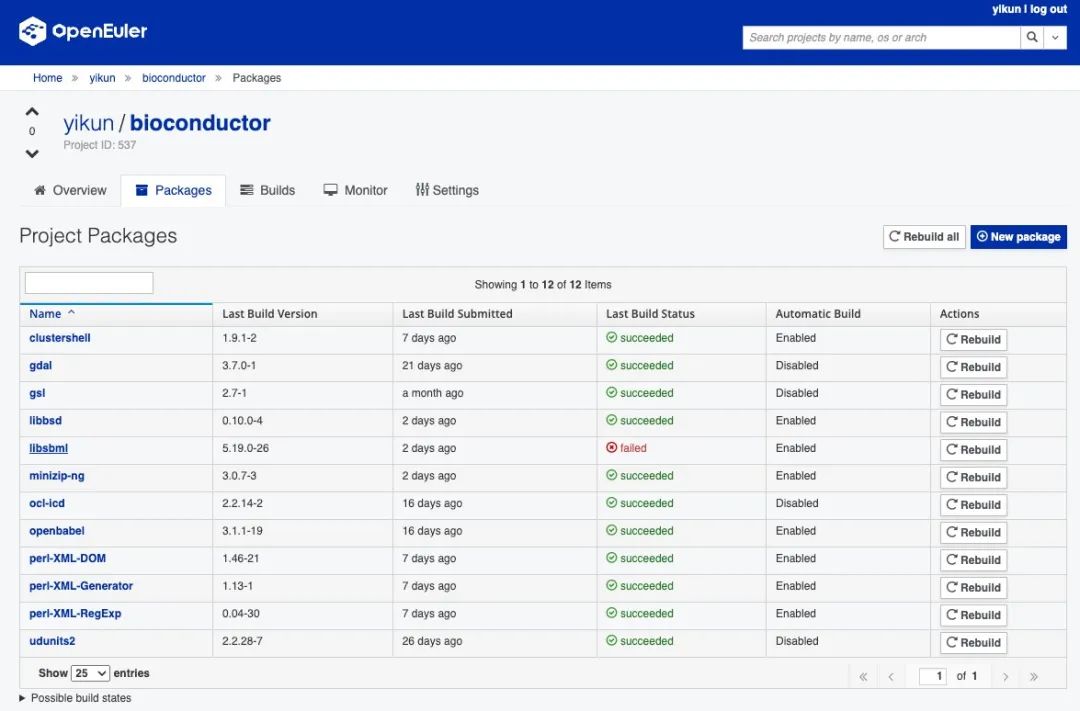Click the package filter input field
Image resolution: width=1080 pixels, height=711 pixels.
coord(89,283)
